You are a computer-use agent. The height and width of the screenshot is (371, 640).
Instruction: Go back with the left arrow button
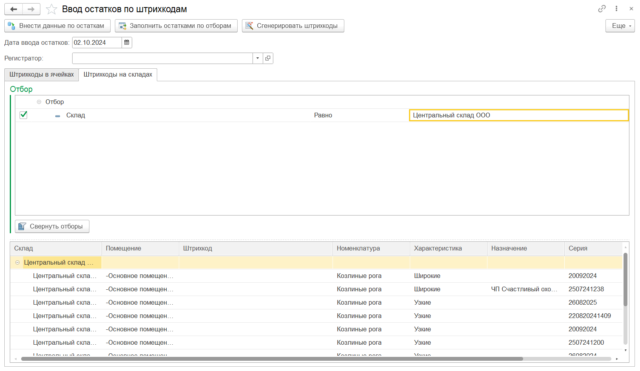click(13, 9)
